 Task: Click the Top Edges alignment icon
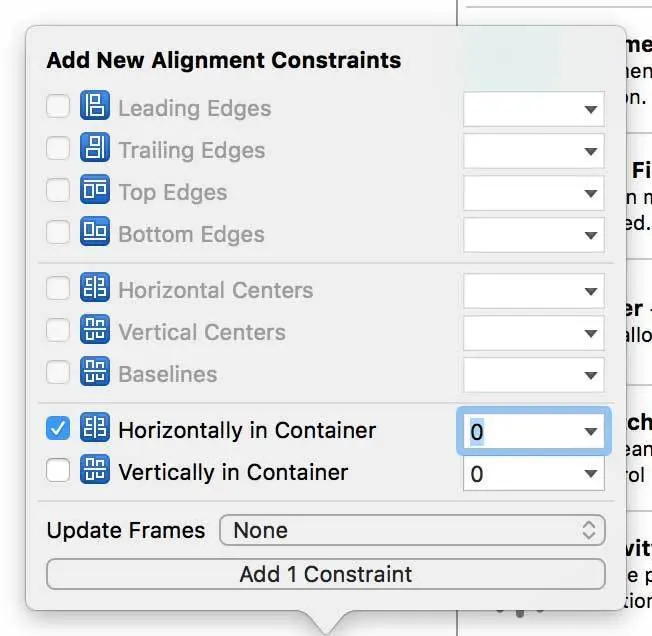click(x=95, y=191)
